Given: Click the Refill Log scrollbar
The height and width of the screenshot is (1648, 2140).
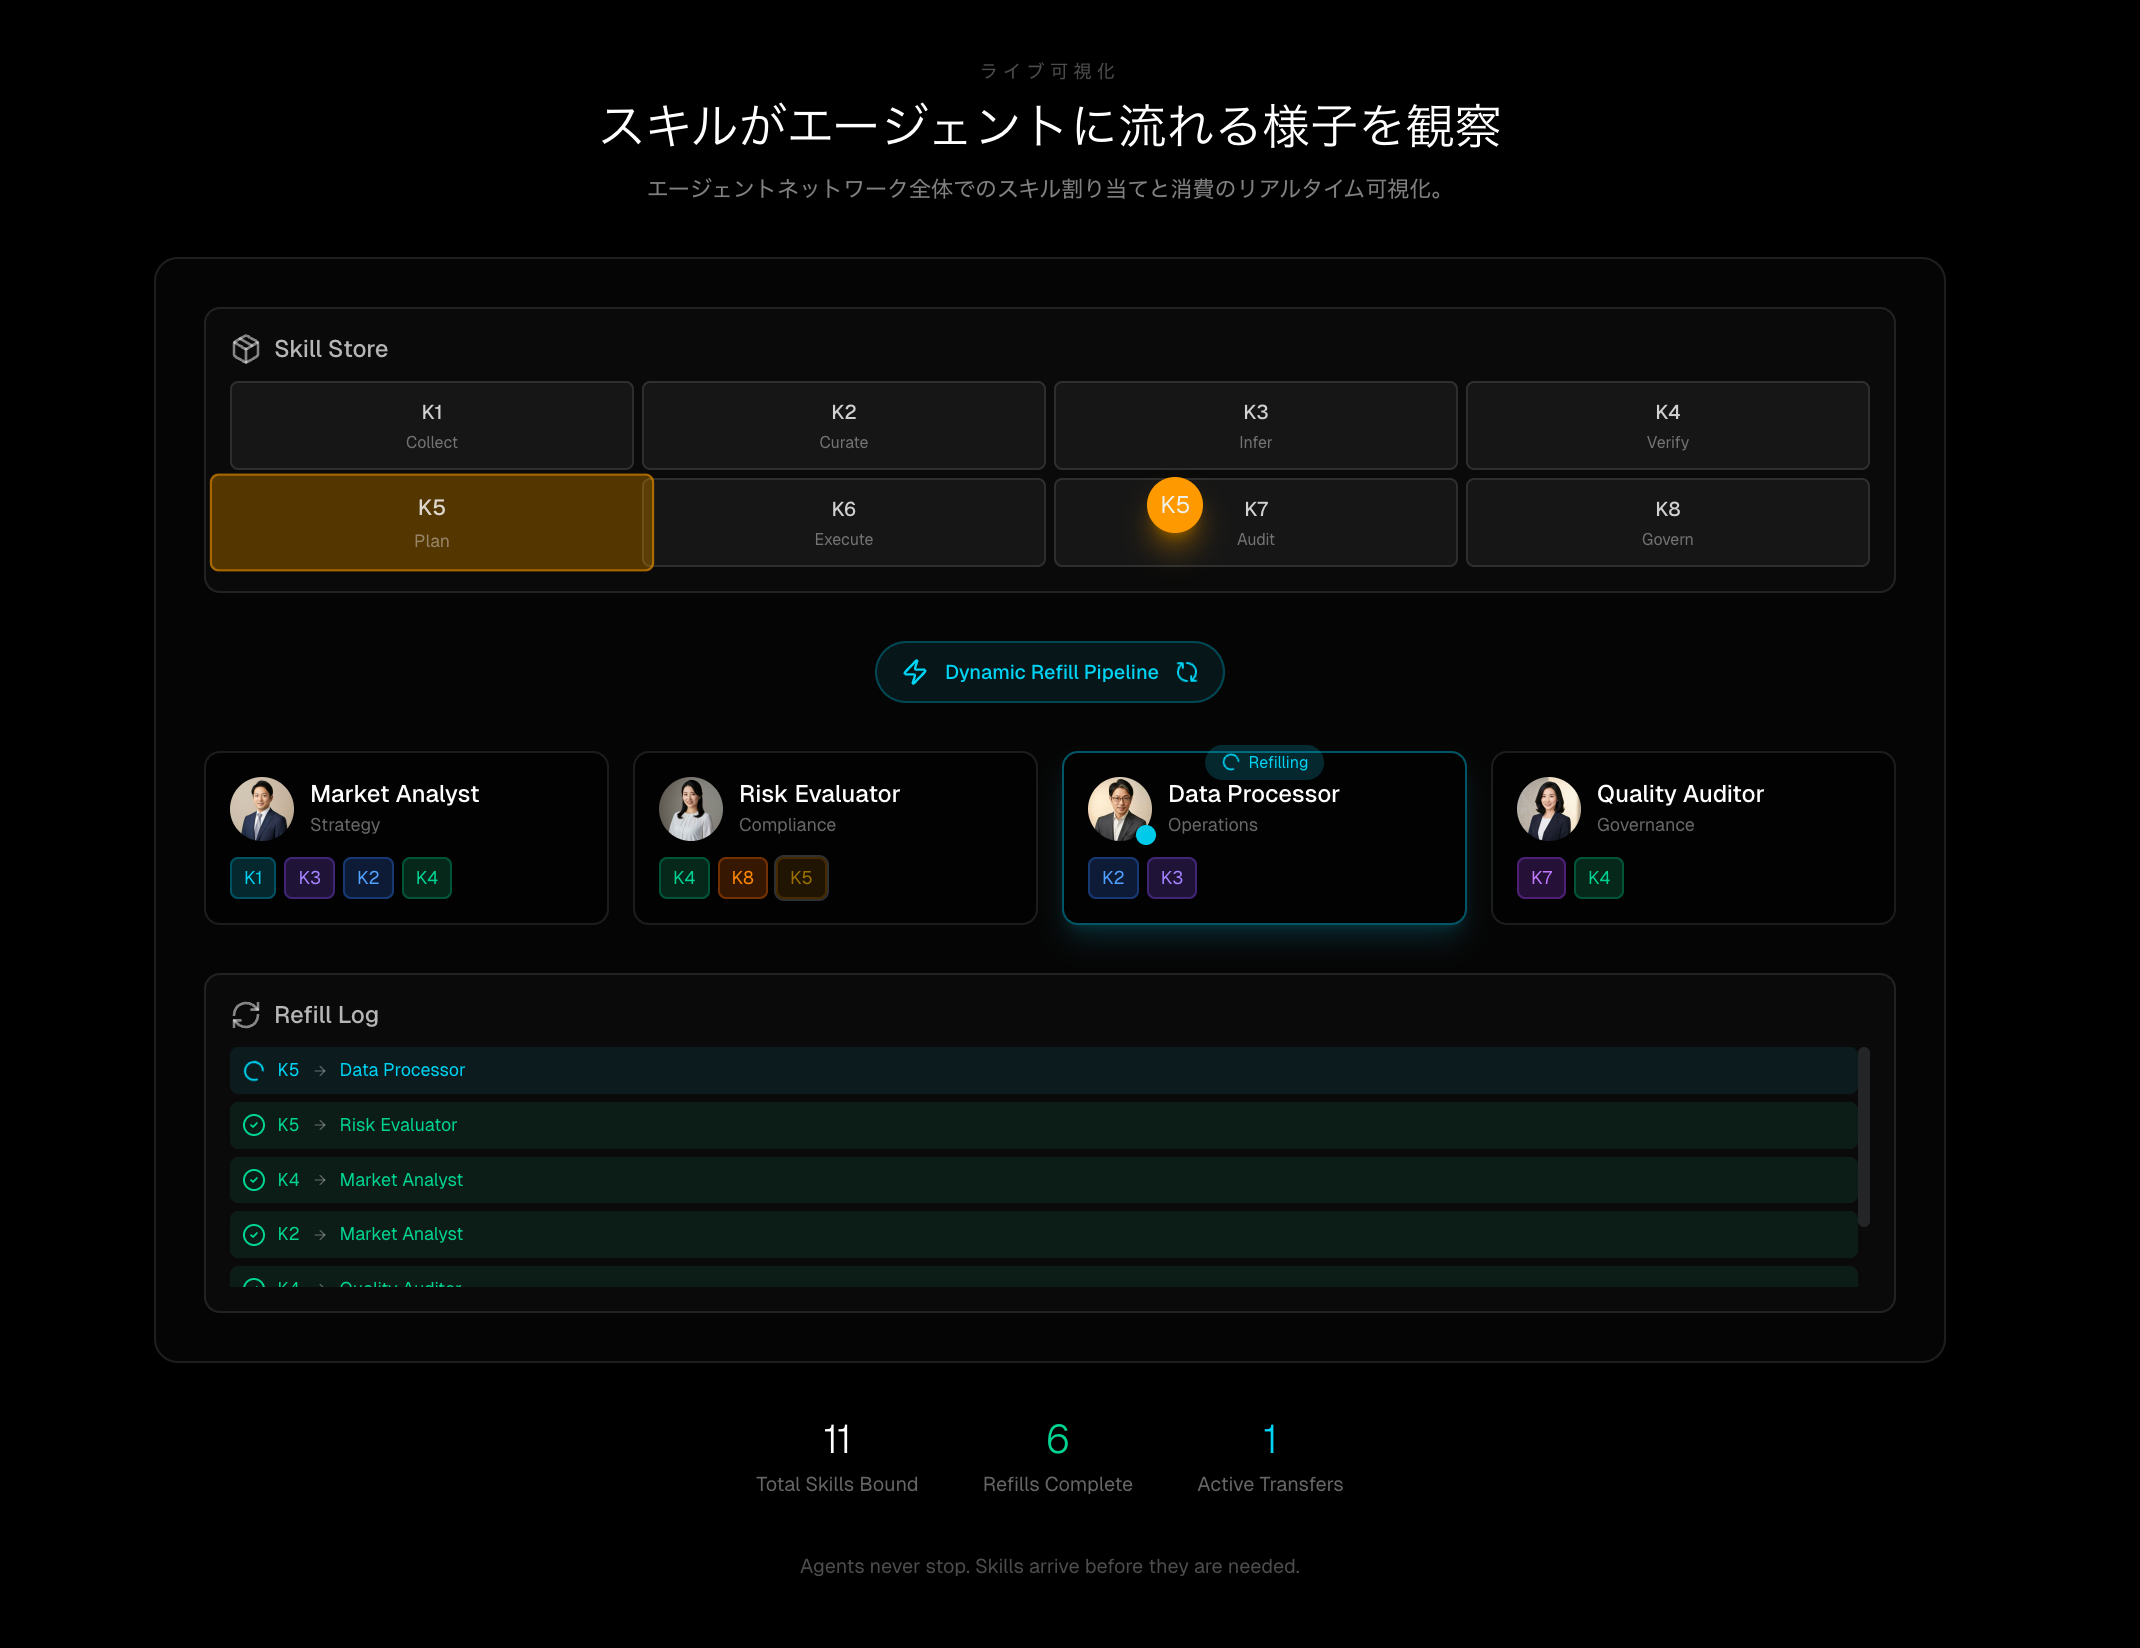Looking at the screenshot, I should pos(1863,1136).
